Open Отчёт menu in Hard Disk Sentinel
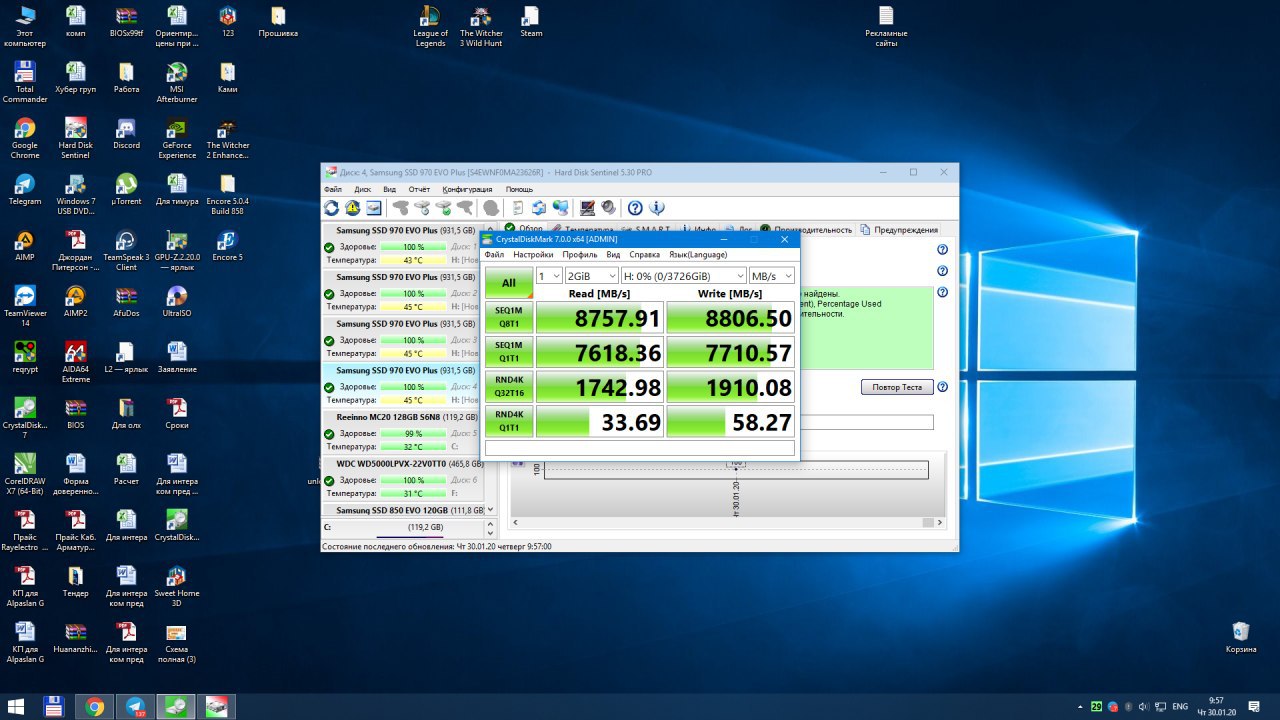 tap(419, 189)
